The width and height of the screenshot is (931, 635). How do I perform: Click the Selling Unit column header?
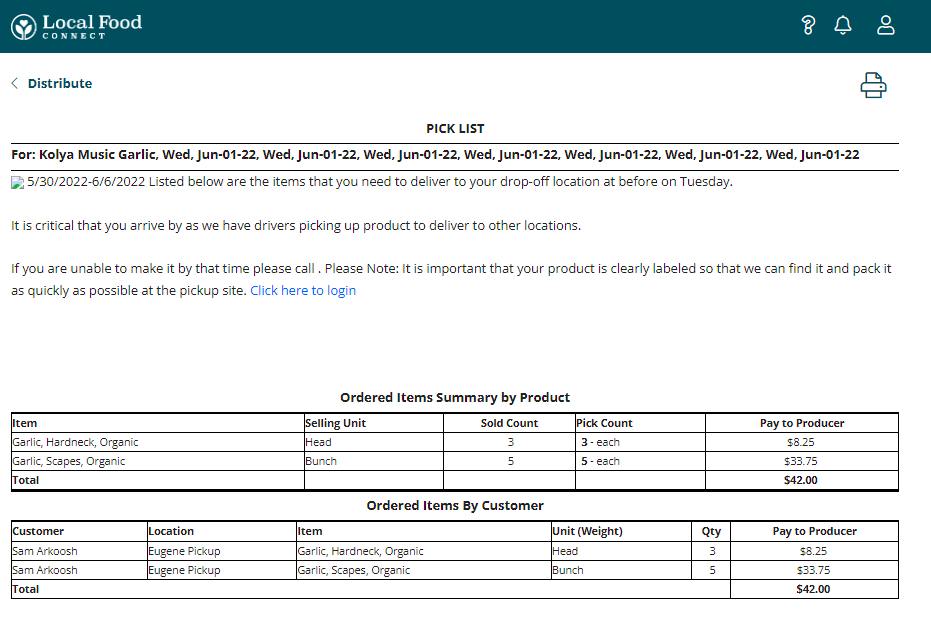tap(335, 423)
